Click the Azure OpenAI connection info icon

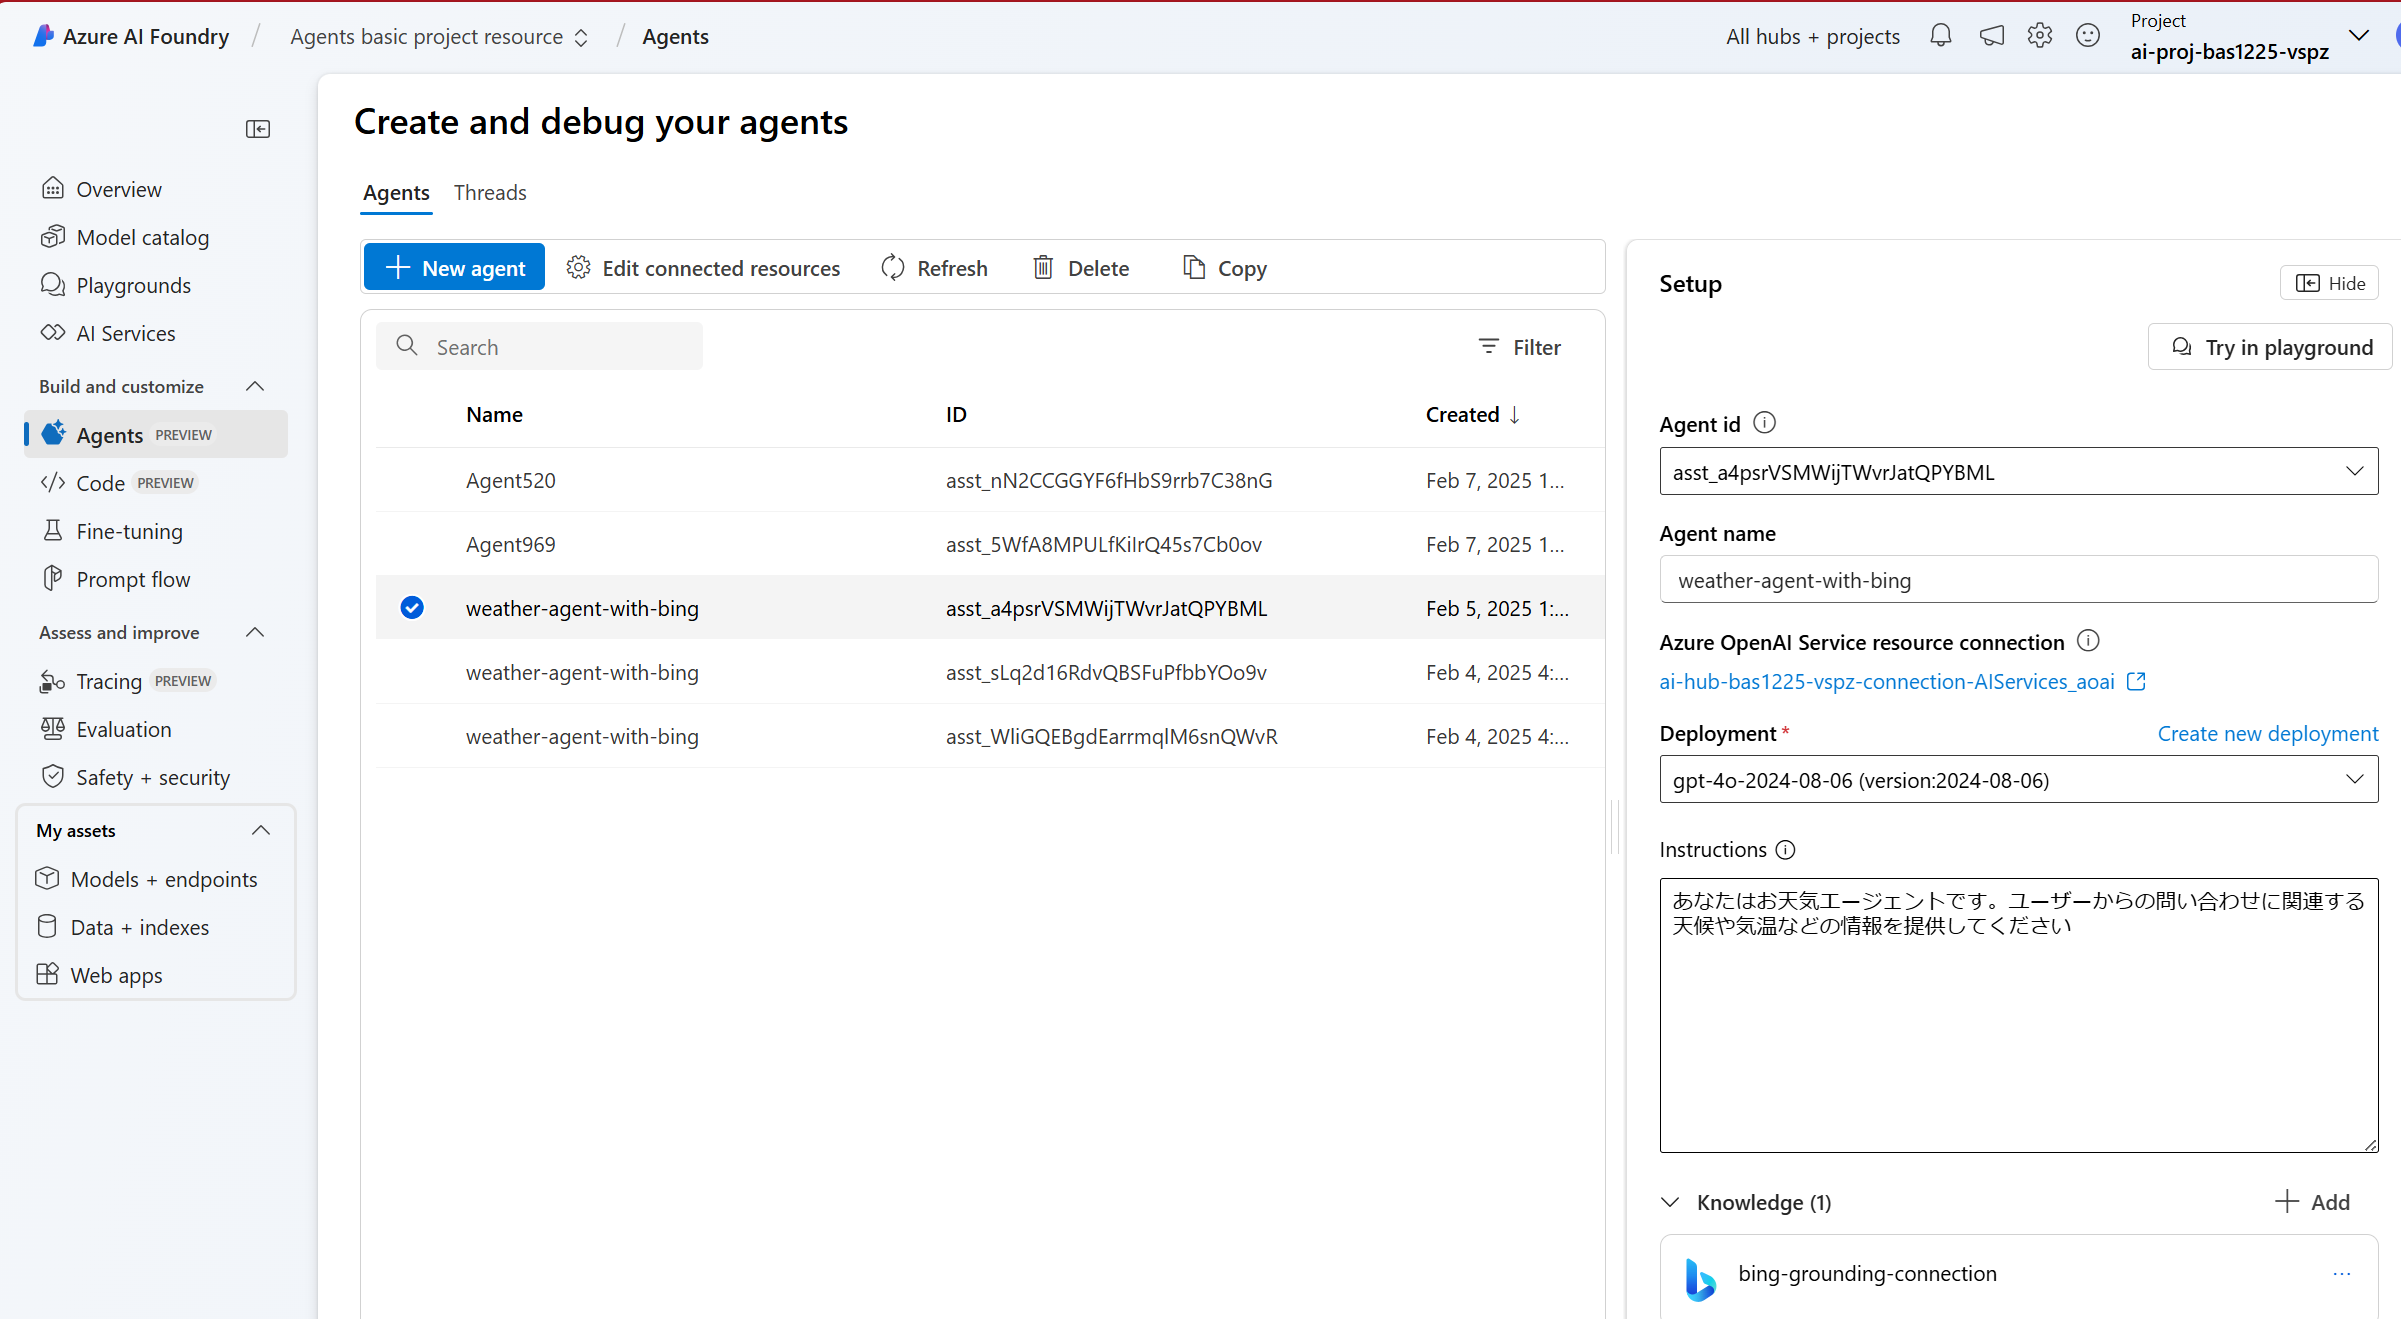(x=2088, y=641)
